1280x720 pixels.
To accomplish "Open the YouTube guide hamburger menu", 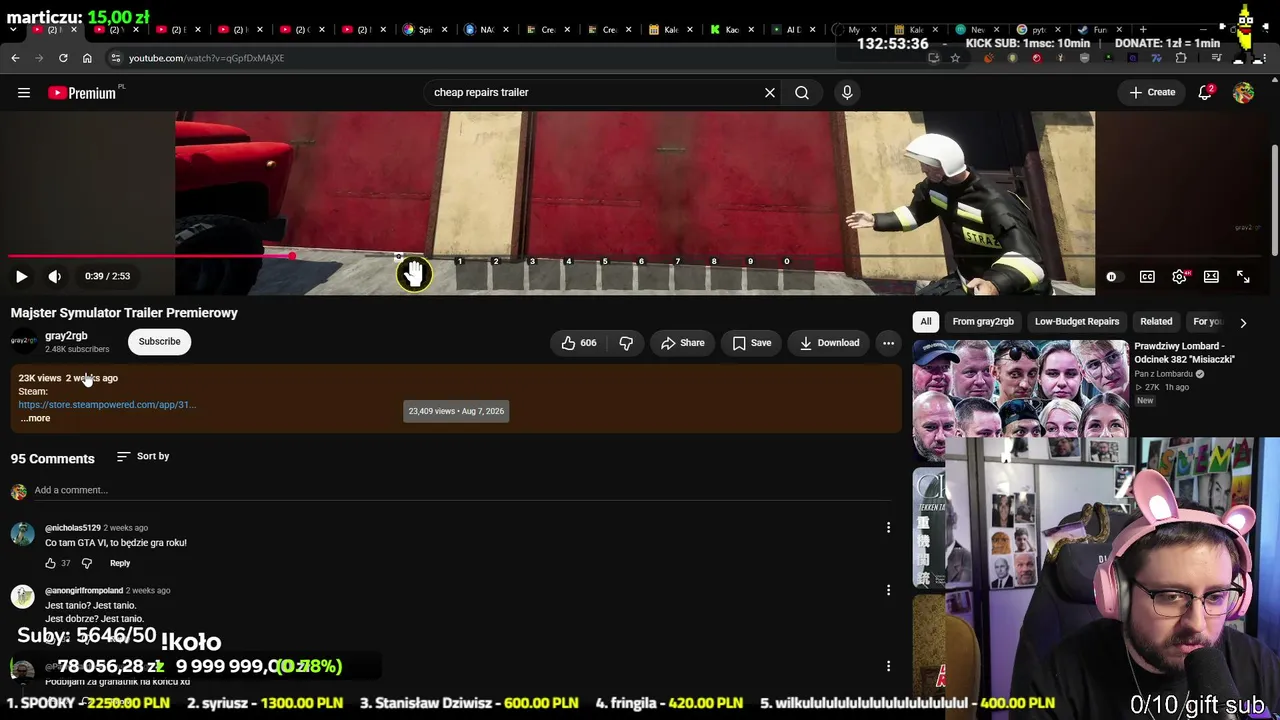I will [24, 93].
